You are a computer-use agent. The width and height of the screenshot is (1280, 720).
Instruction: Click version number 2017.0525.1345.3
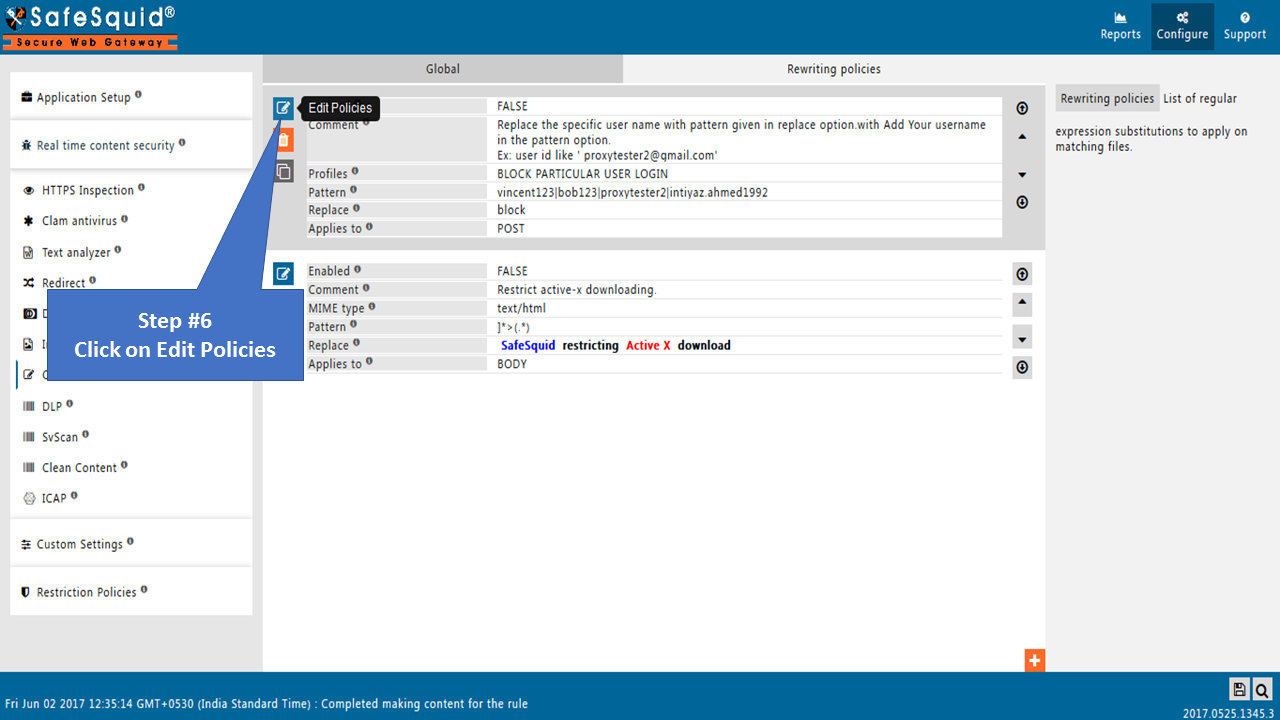[1228, 713]
